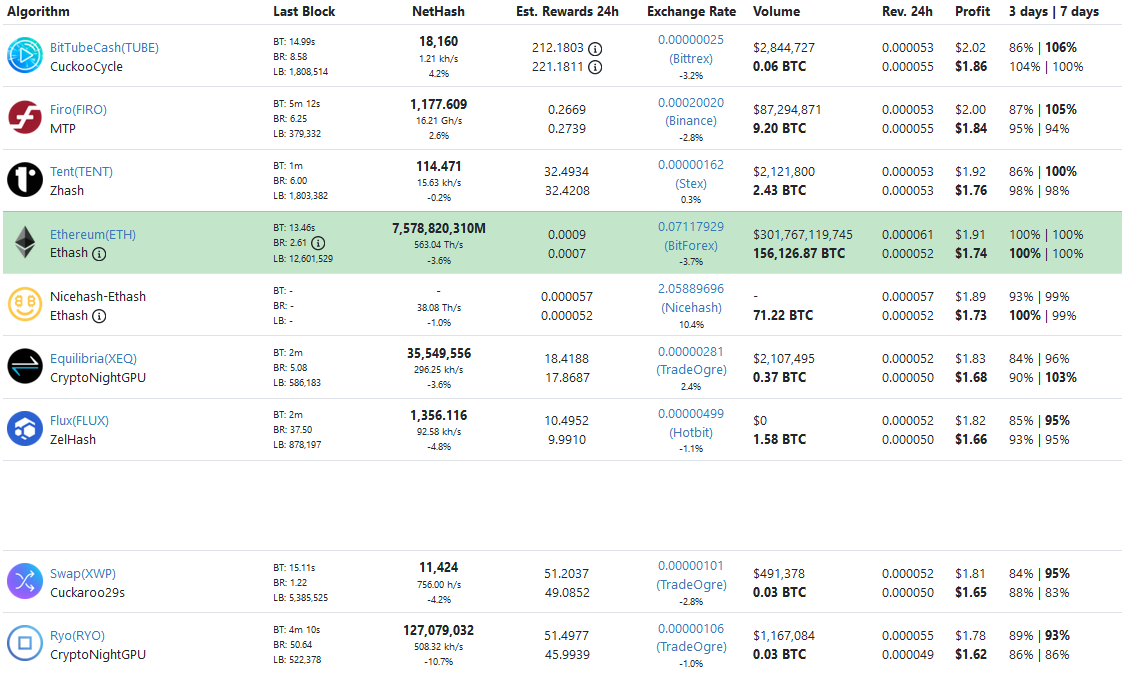
Task: Click the Ryo coin logo
Action: coord(25,643)
